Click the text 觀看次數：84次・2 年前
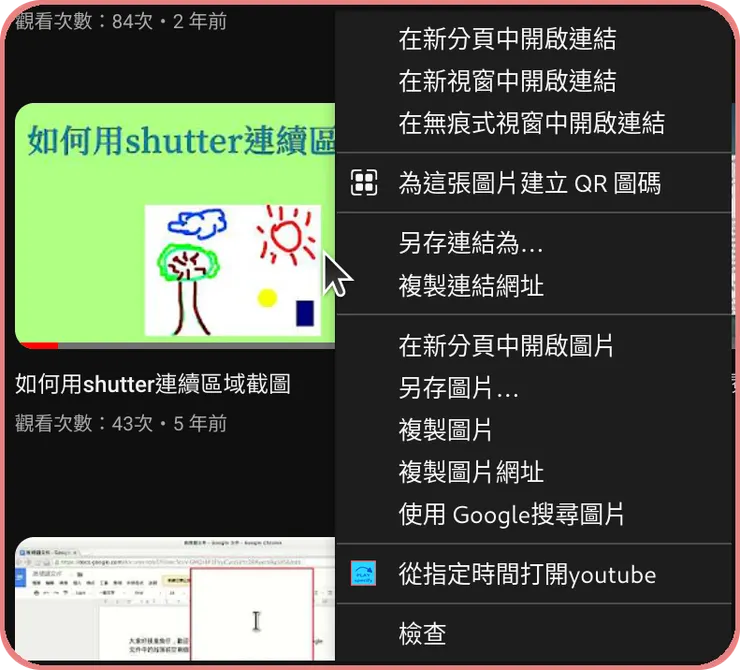740x670 pixels. pyautogui.click(x=121, y=21)
